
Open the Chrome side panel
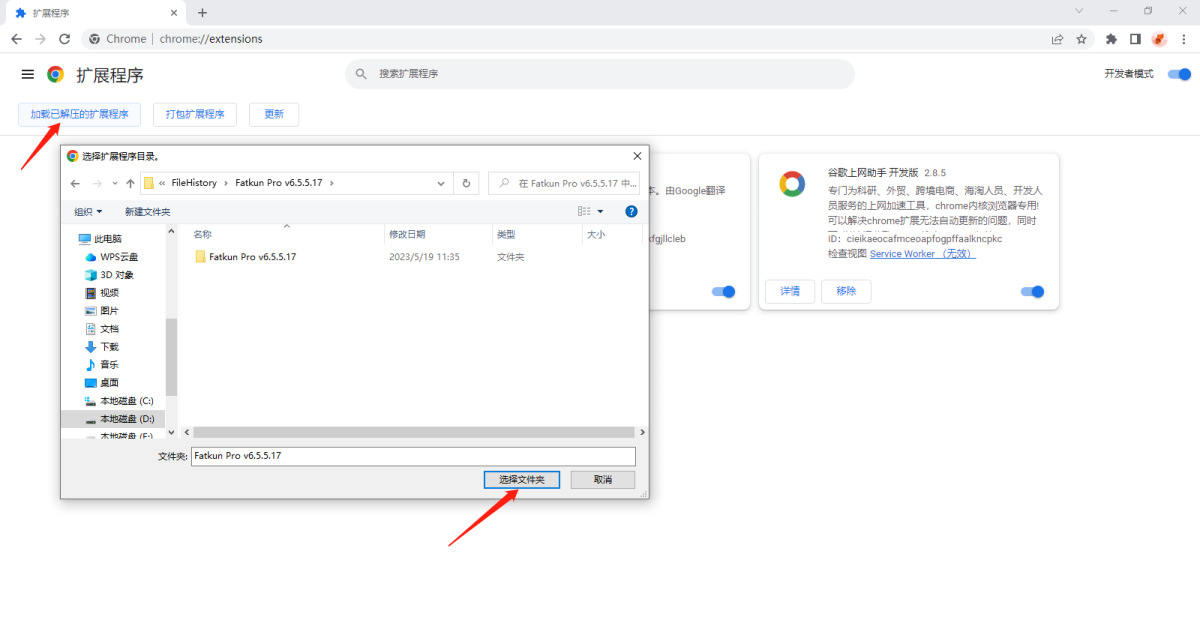(1135, 39)
